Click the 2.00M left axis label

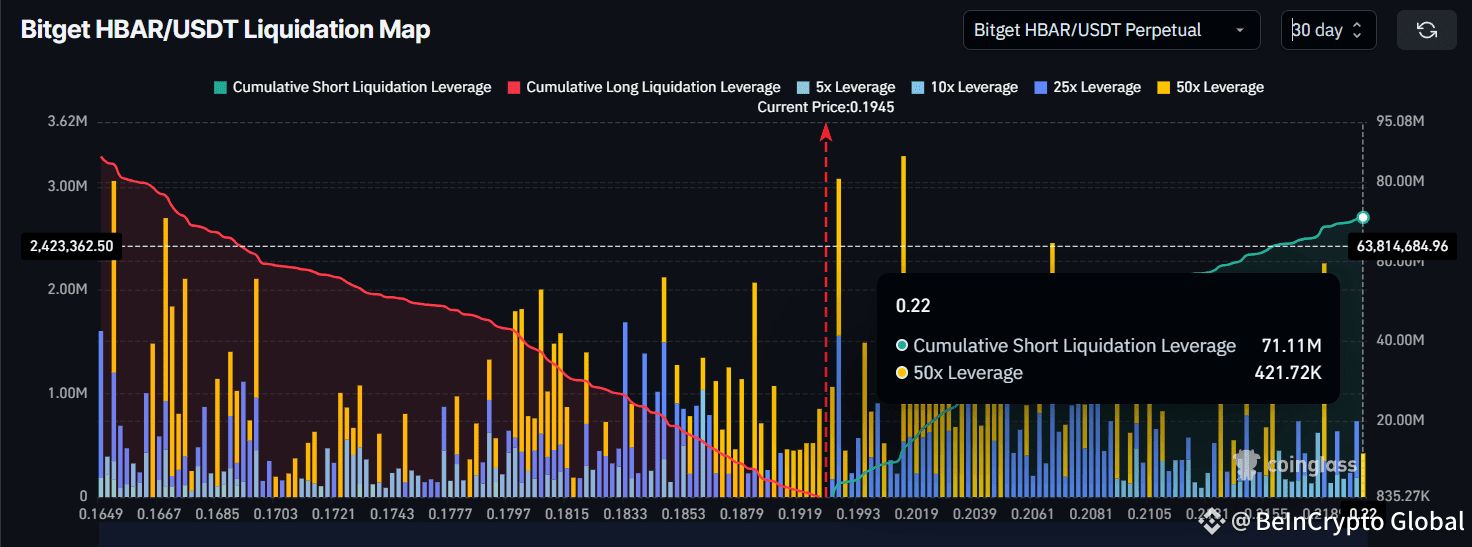coord(67,289)
